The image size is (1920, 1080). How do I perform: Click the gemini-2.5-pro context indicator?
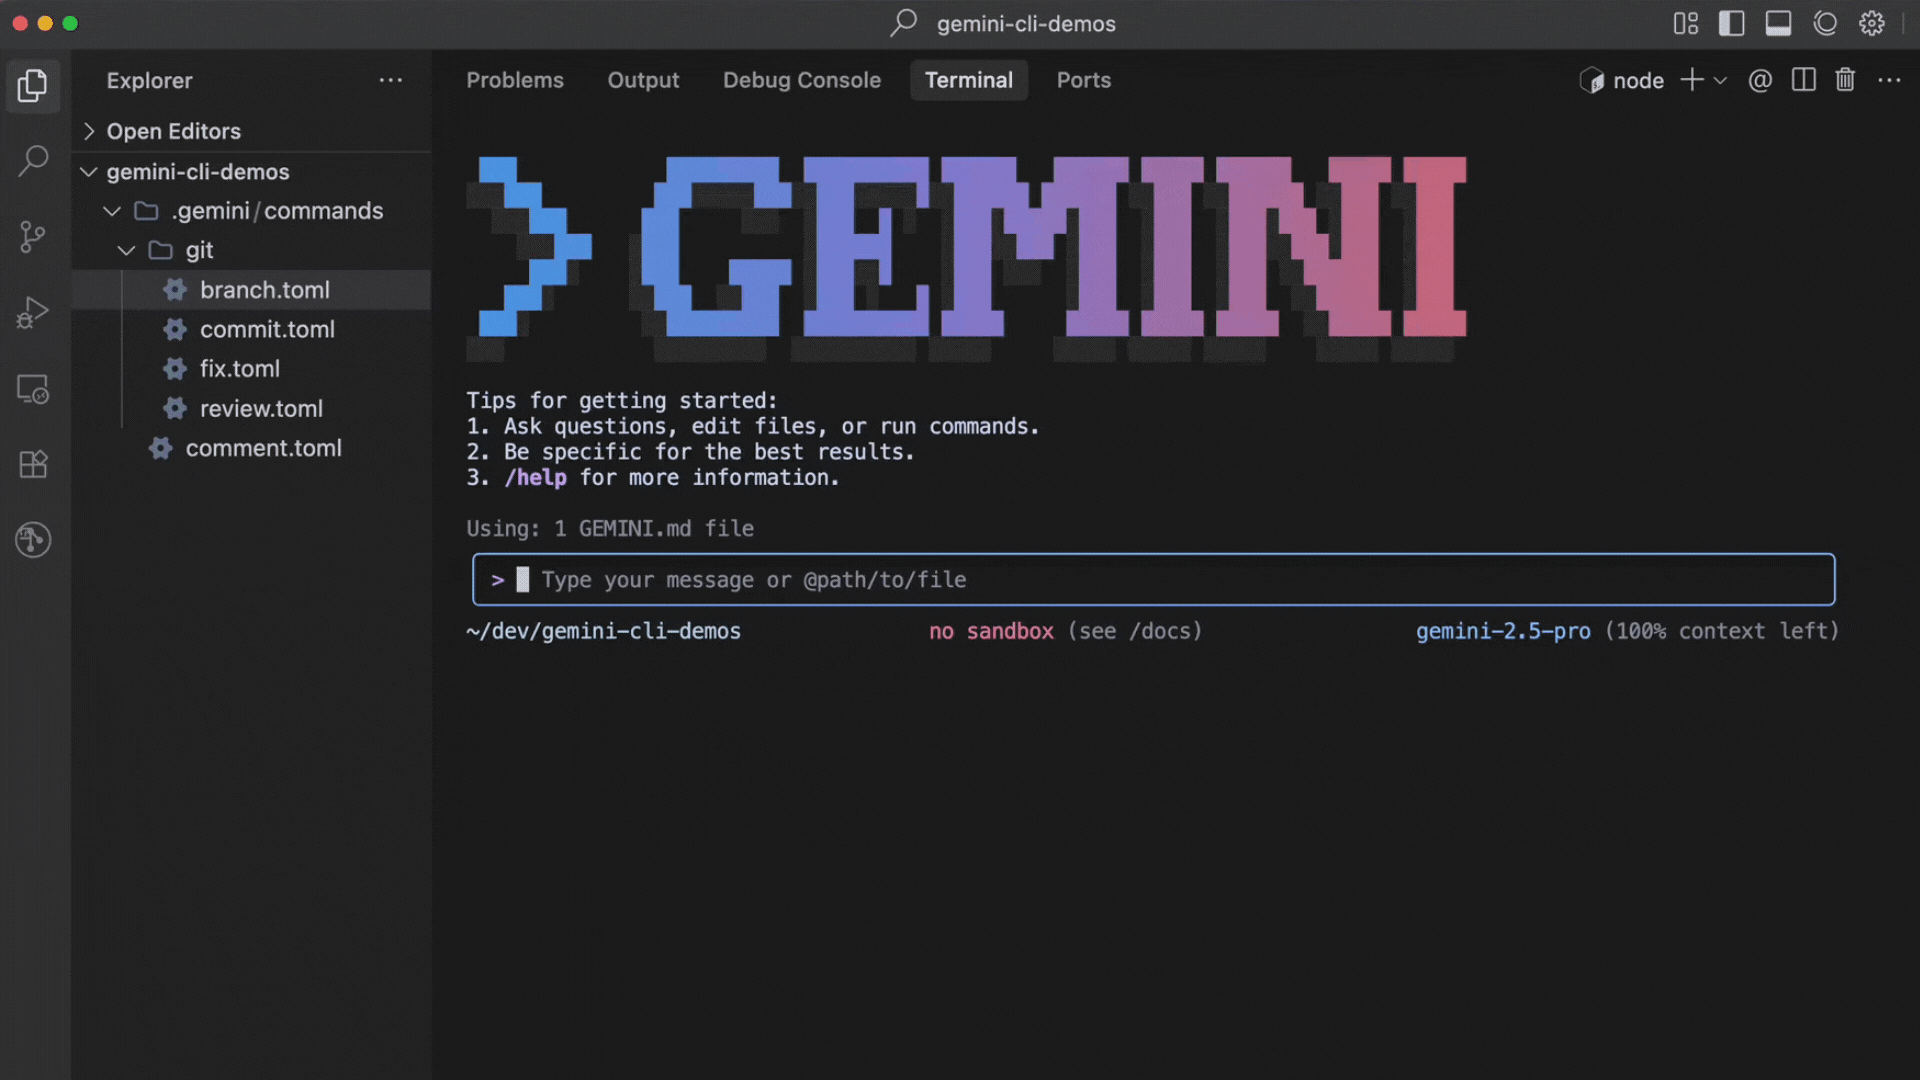pos(1504,631)
